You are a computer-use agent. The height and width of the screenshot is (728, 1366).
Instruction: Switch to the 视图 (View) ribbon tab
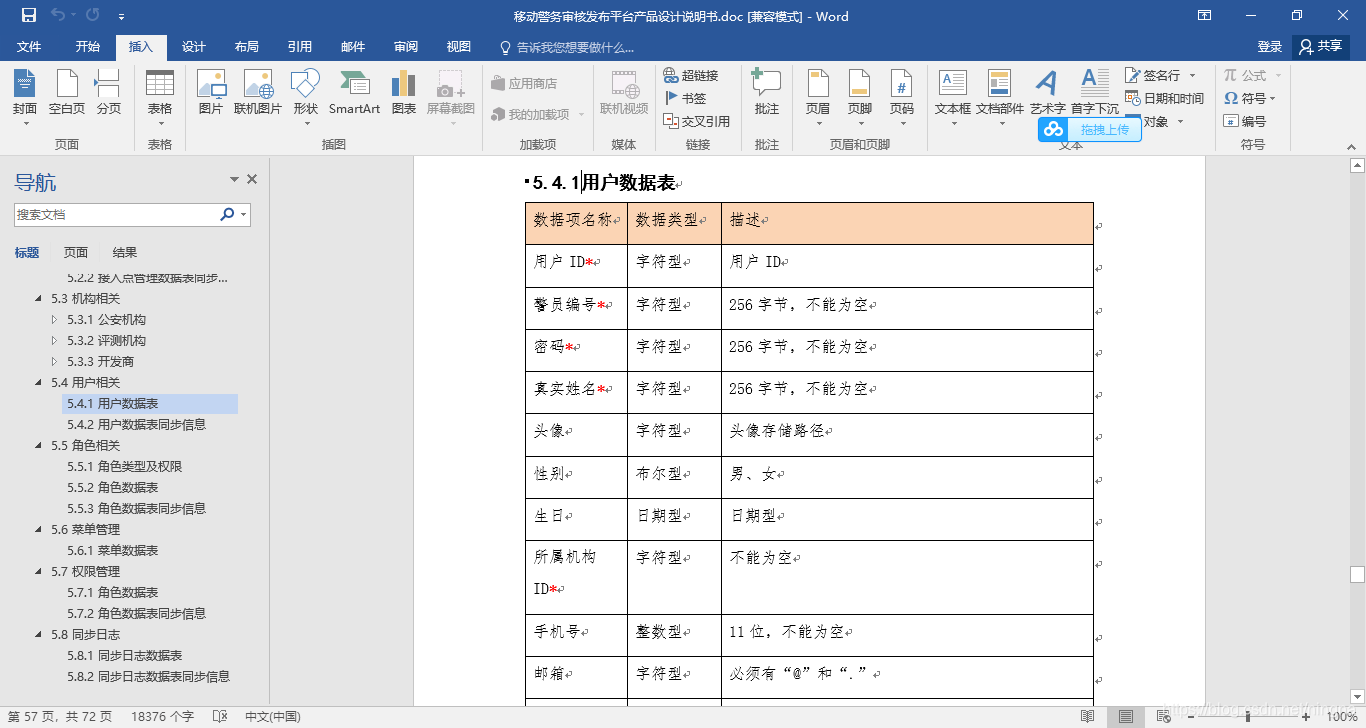click(x=458, y=47)
